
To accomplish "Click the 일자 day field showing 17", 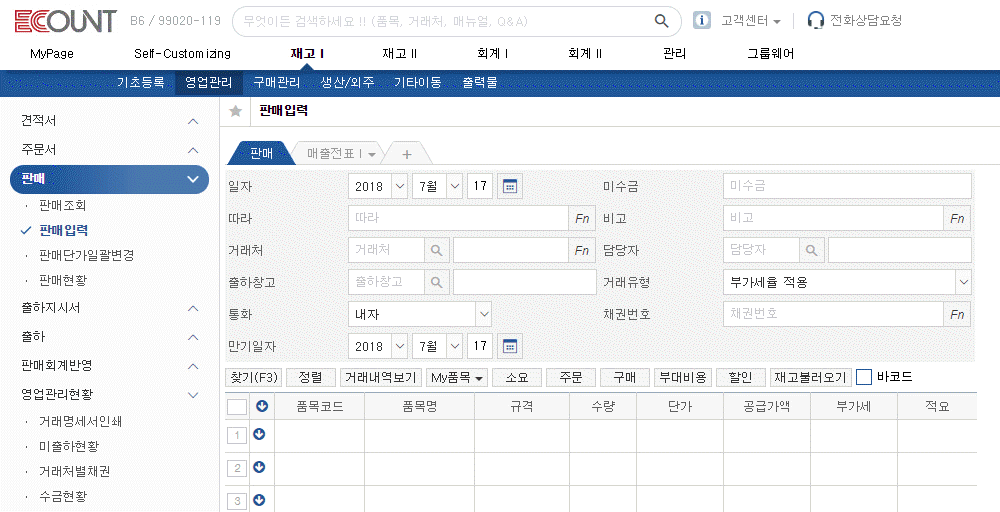I will click(x=480, y=186).
